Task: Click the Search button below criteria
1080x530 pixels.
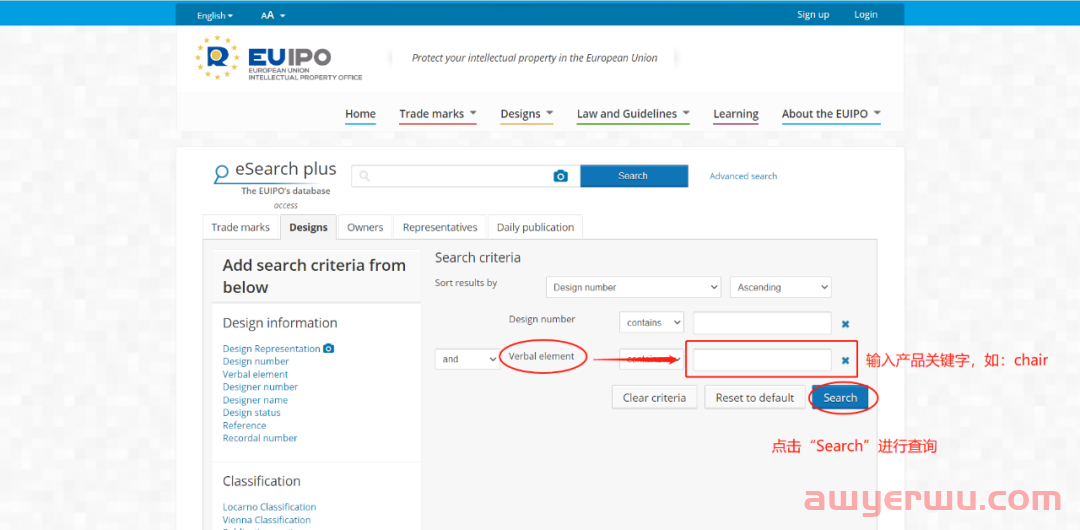Action: click(840, 398)
